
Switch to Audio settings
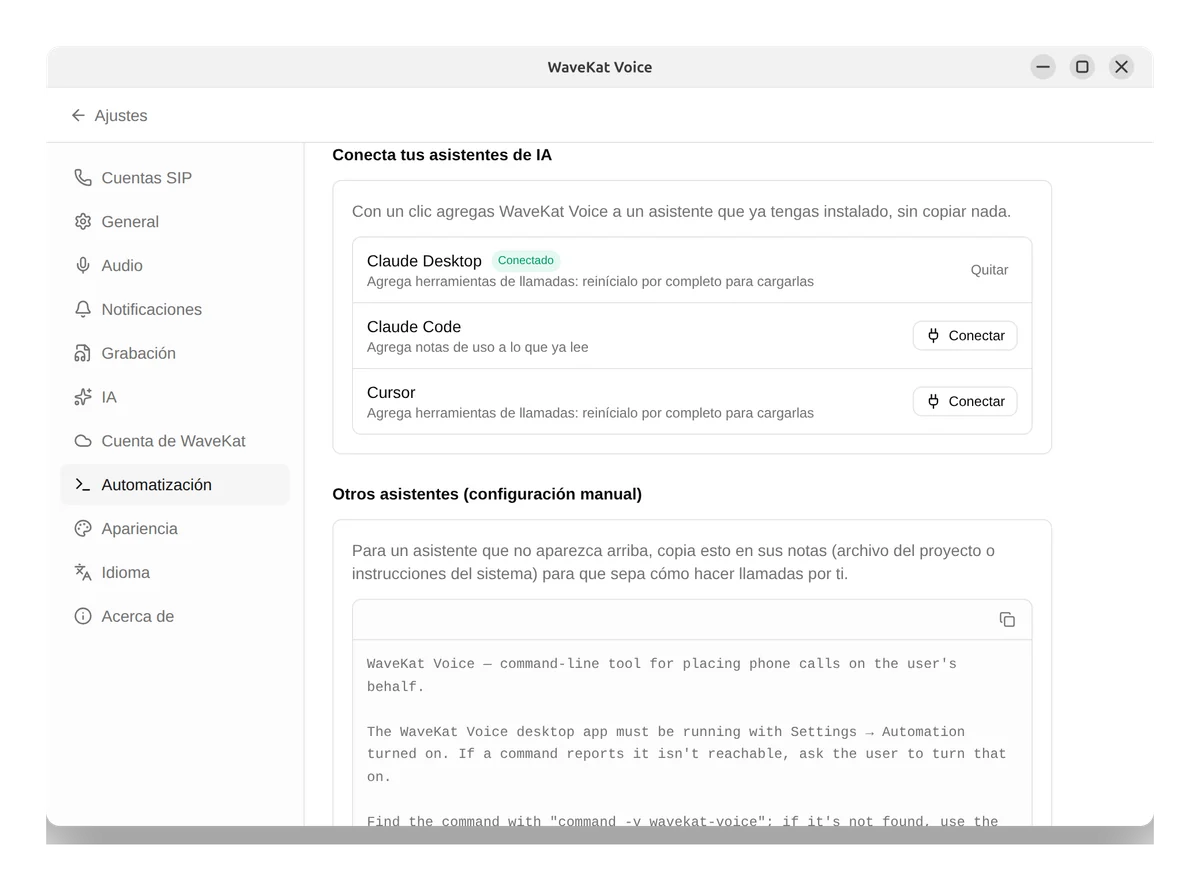[x=175, y=266]
